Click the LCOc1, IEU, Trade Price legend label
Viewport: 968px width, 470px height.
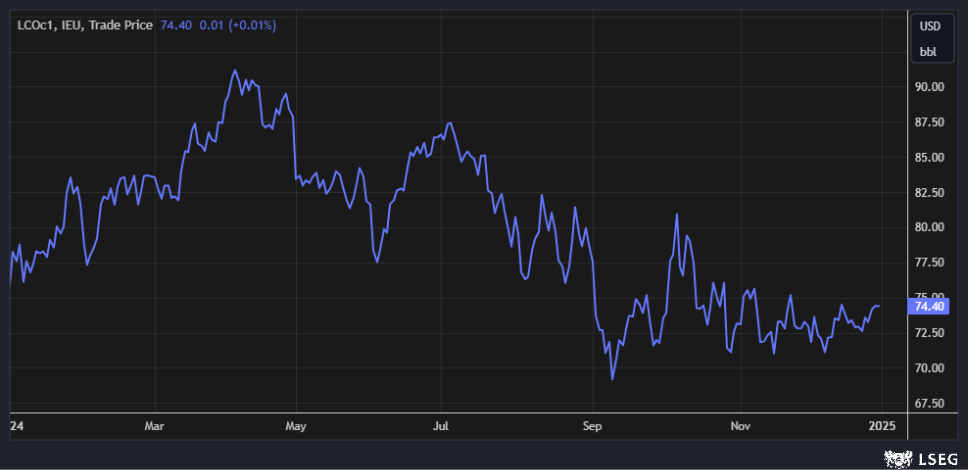[x=85, y=26]
